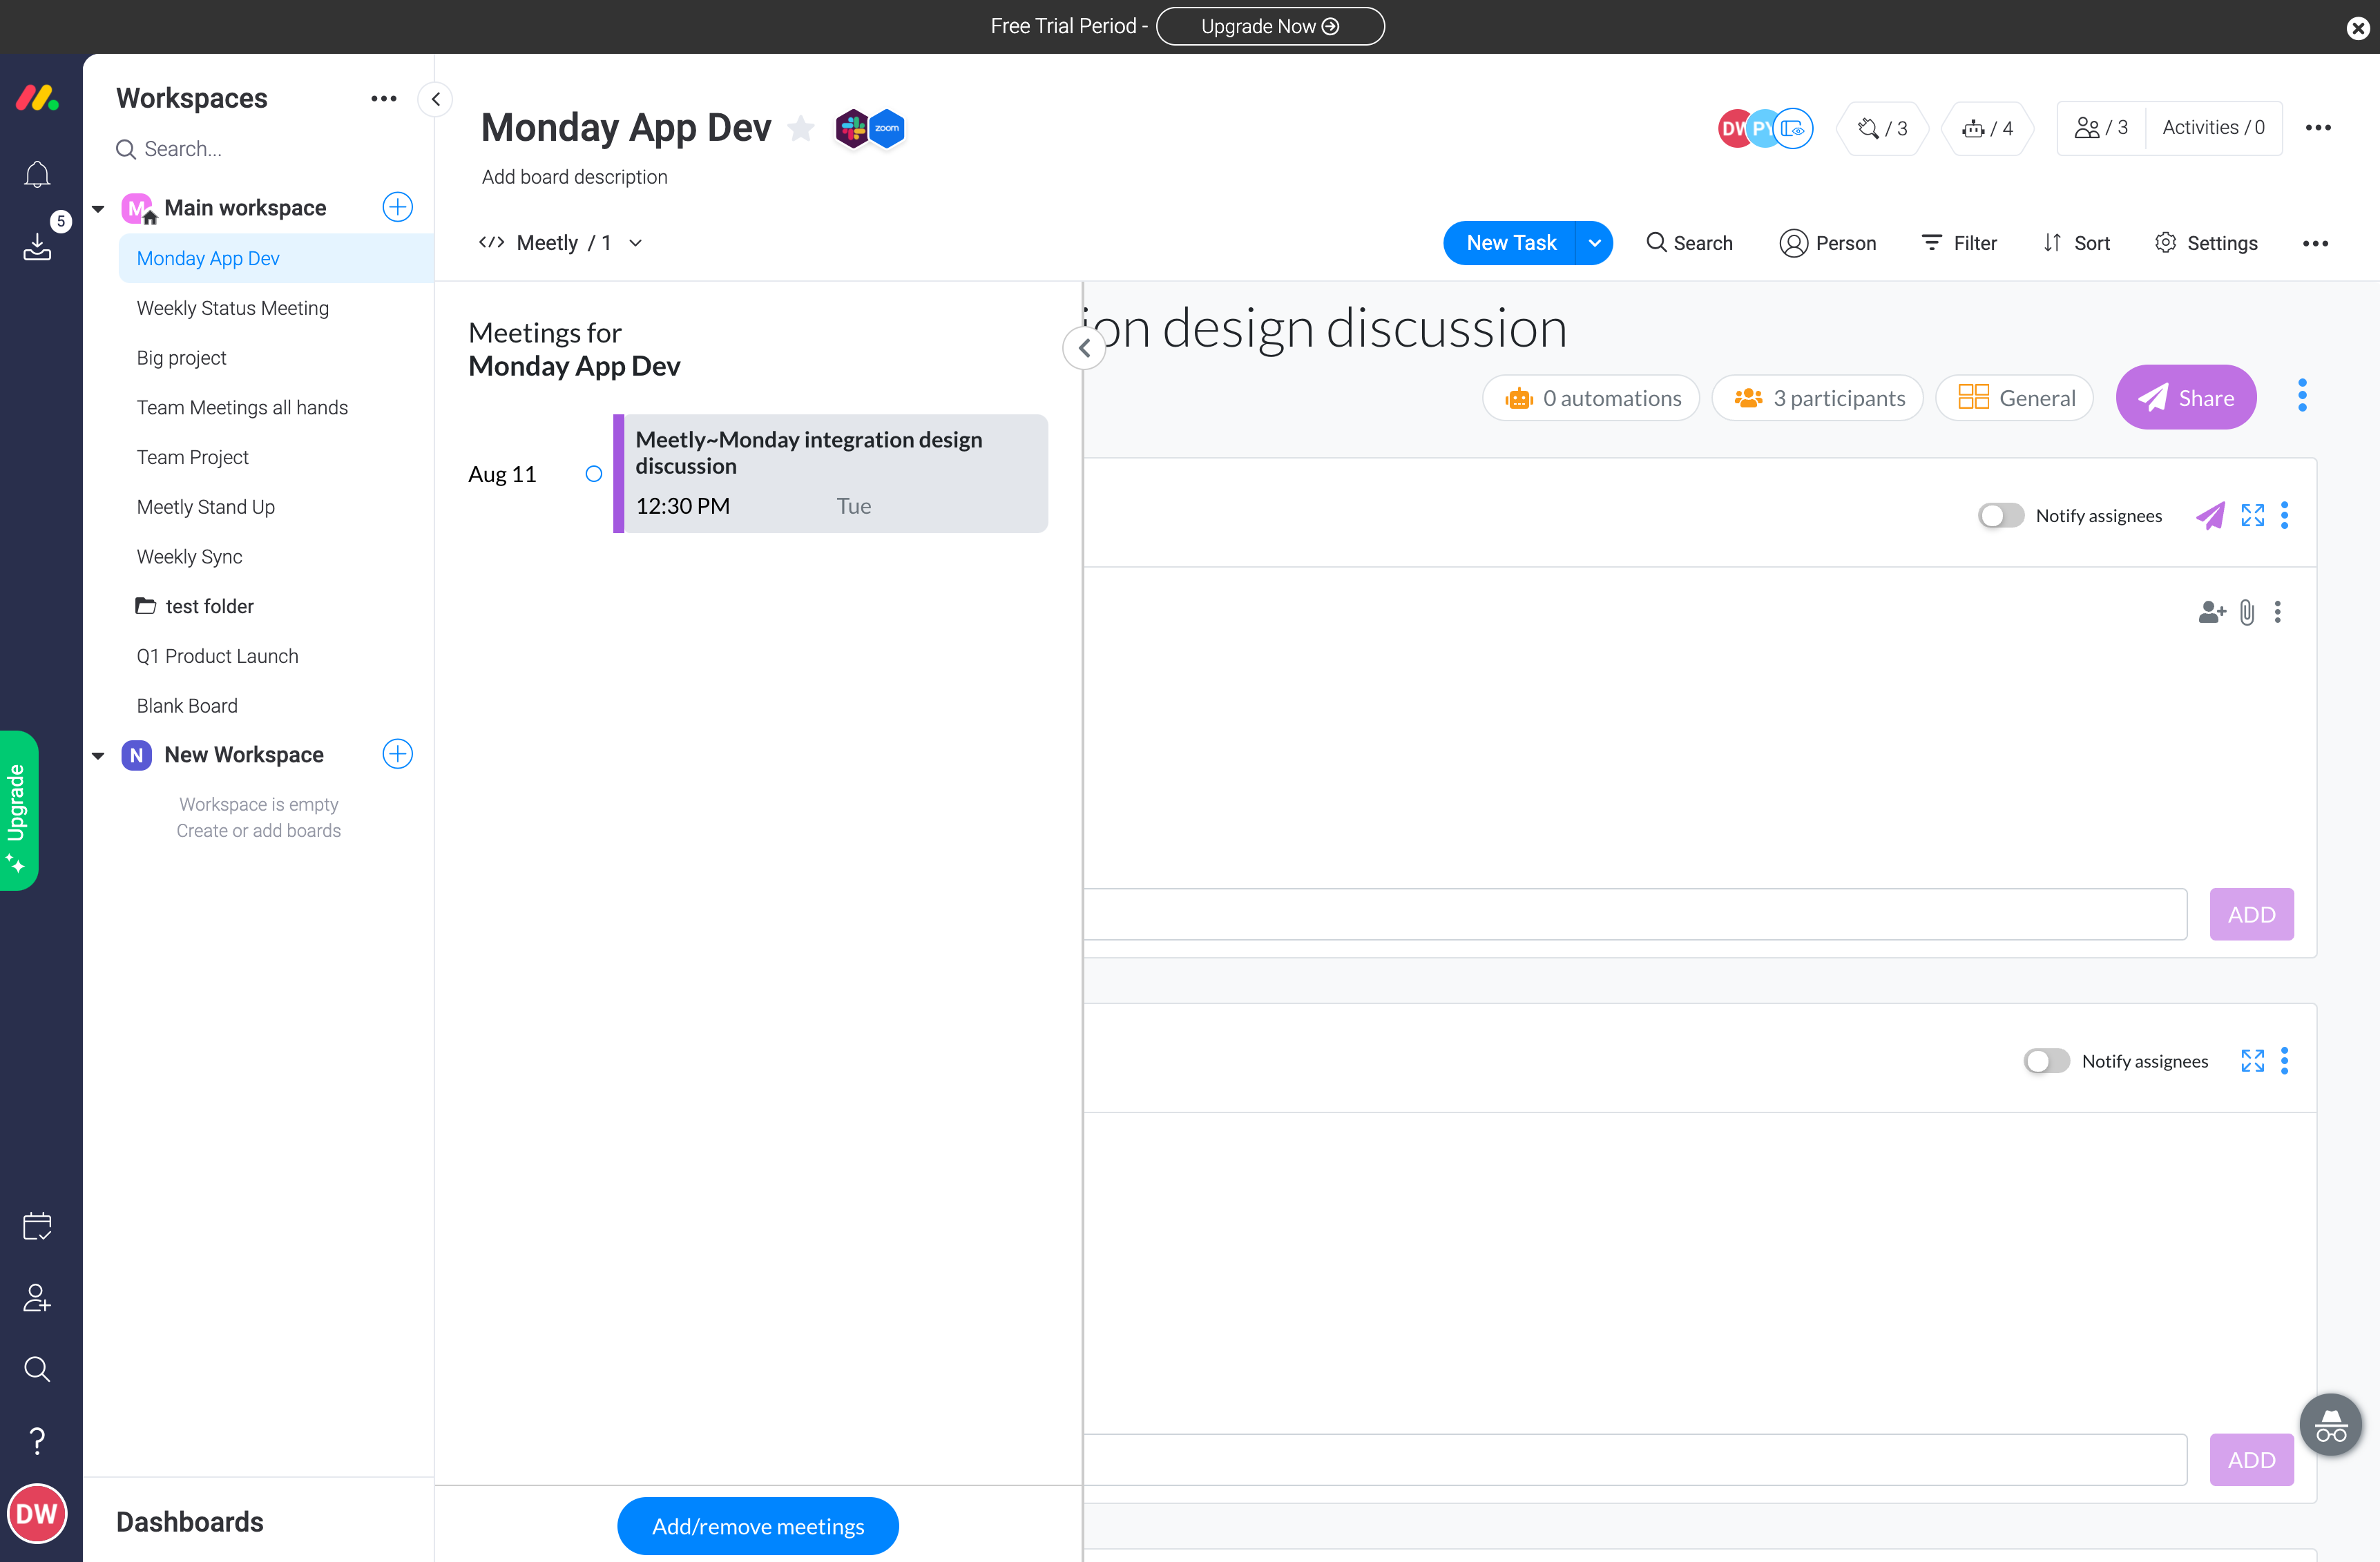2380x1562 pixels.
Task: Click the Upgrade Now button
Action: point(1270,26)
